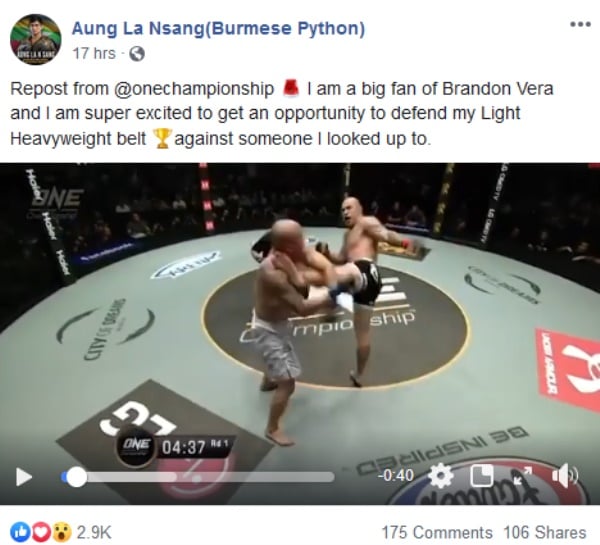Viewport: 600px width, 545px height.
Task: Click the -0:40 remaining time display
Action: [x=396, y=476]
